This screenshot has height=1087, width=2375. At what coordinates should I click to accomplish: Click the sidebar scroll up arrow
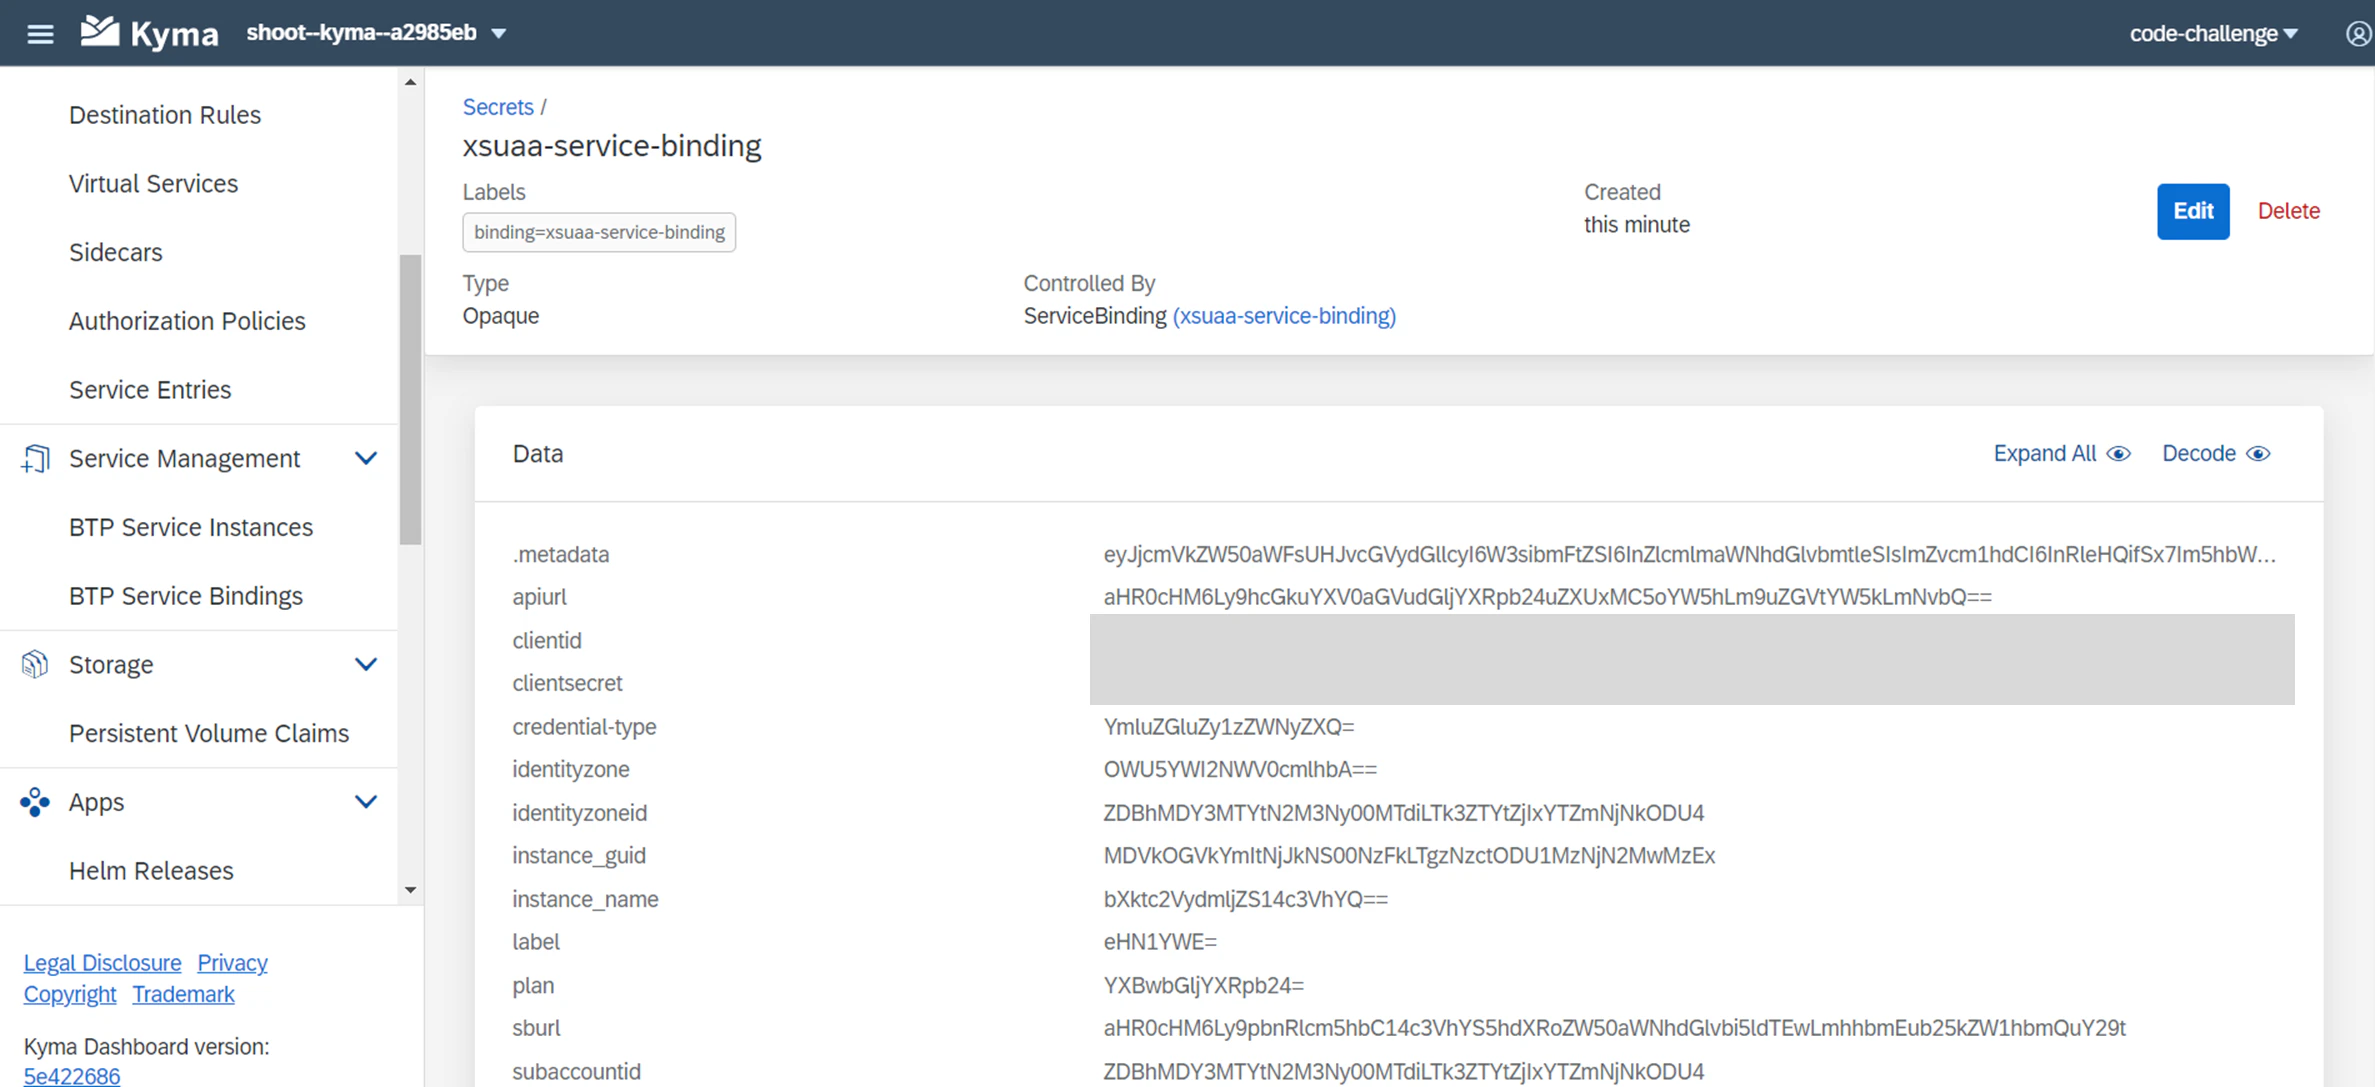(410, 82)
